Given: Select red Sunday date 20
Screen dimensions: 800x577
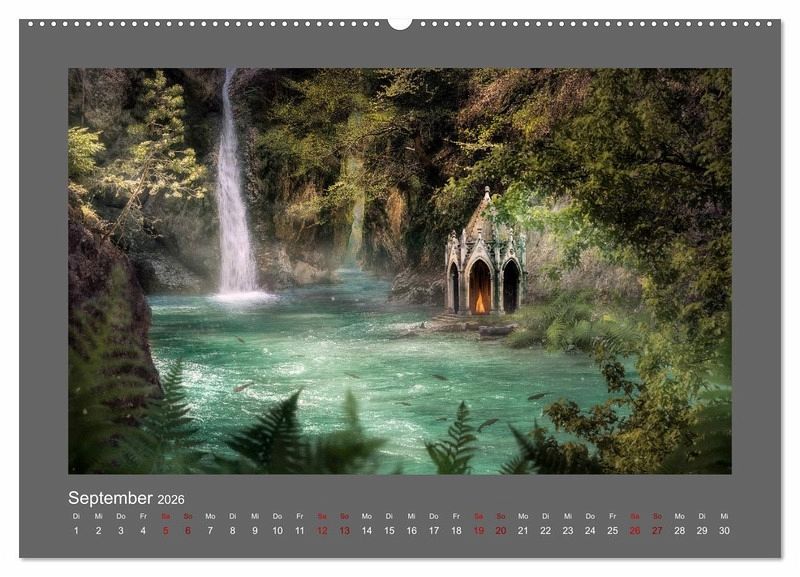Looking at the screenshot, I should [x=501, y=531].
